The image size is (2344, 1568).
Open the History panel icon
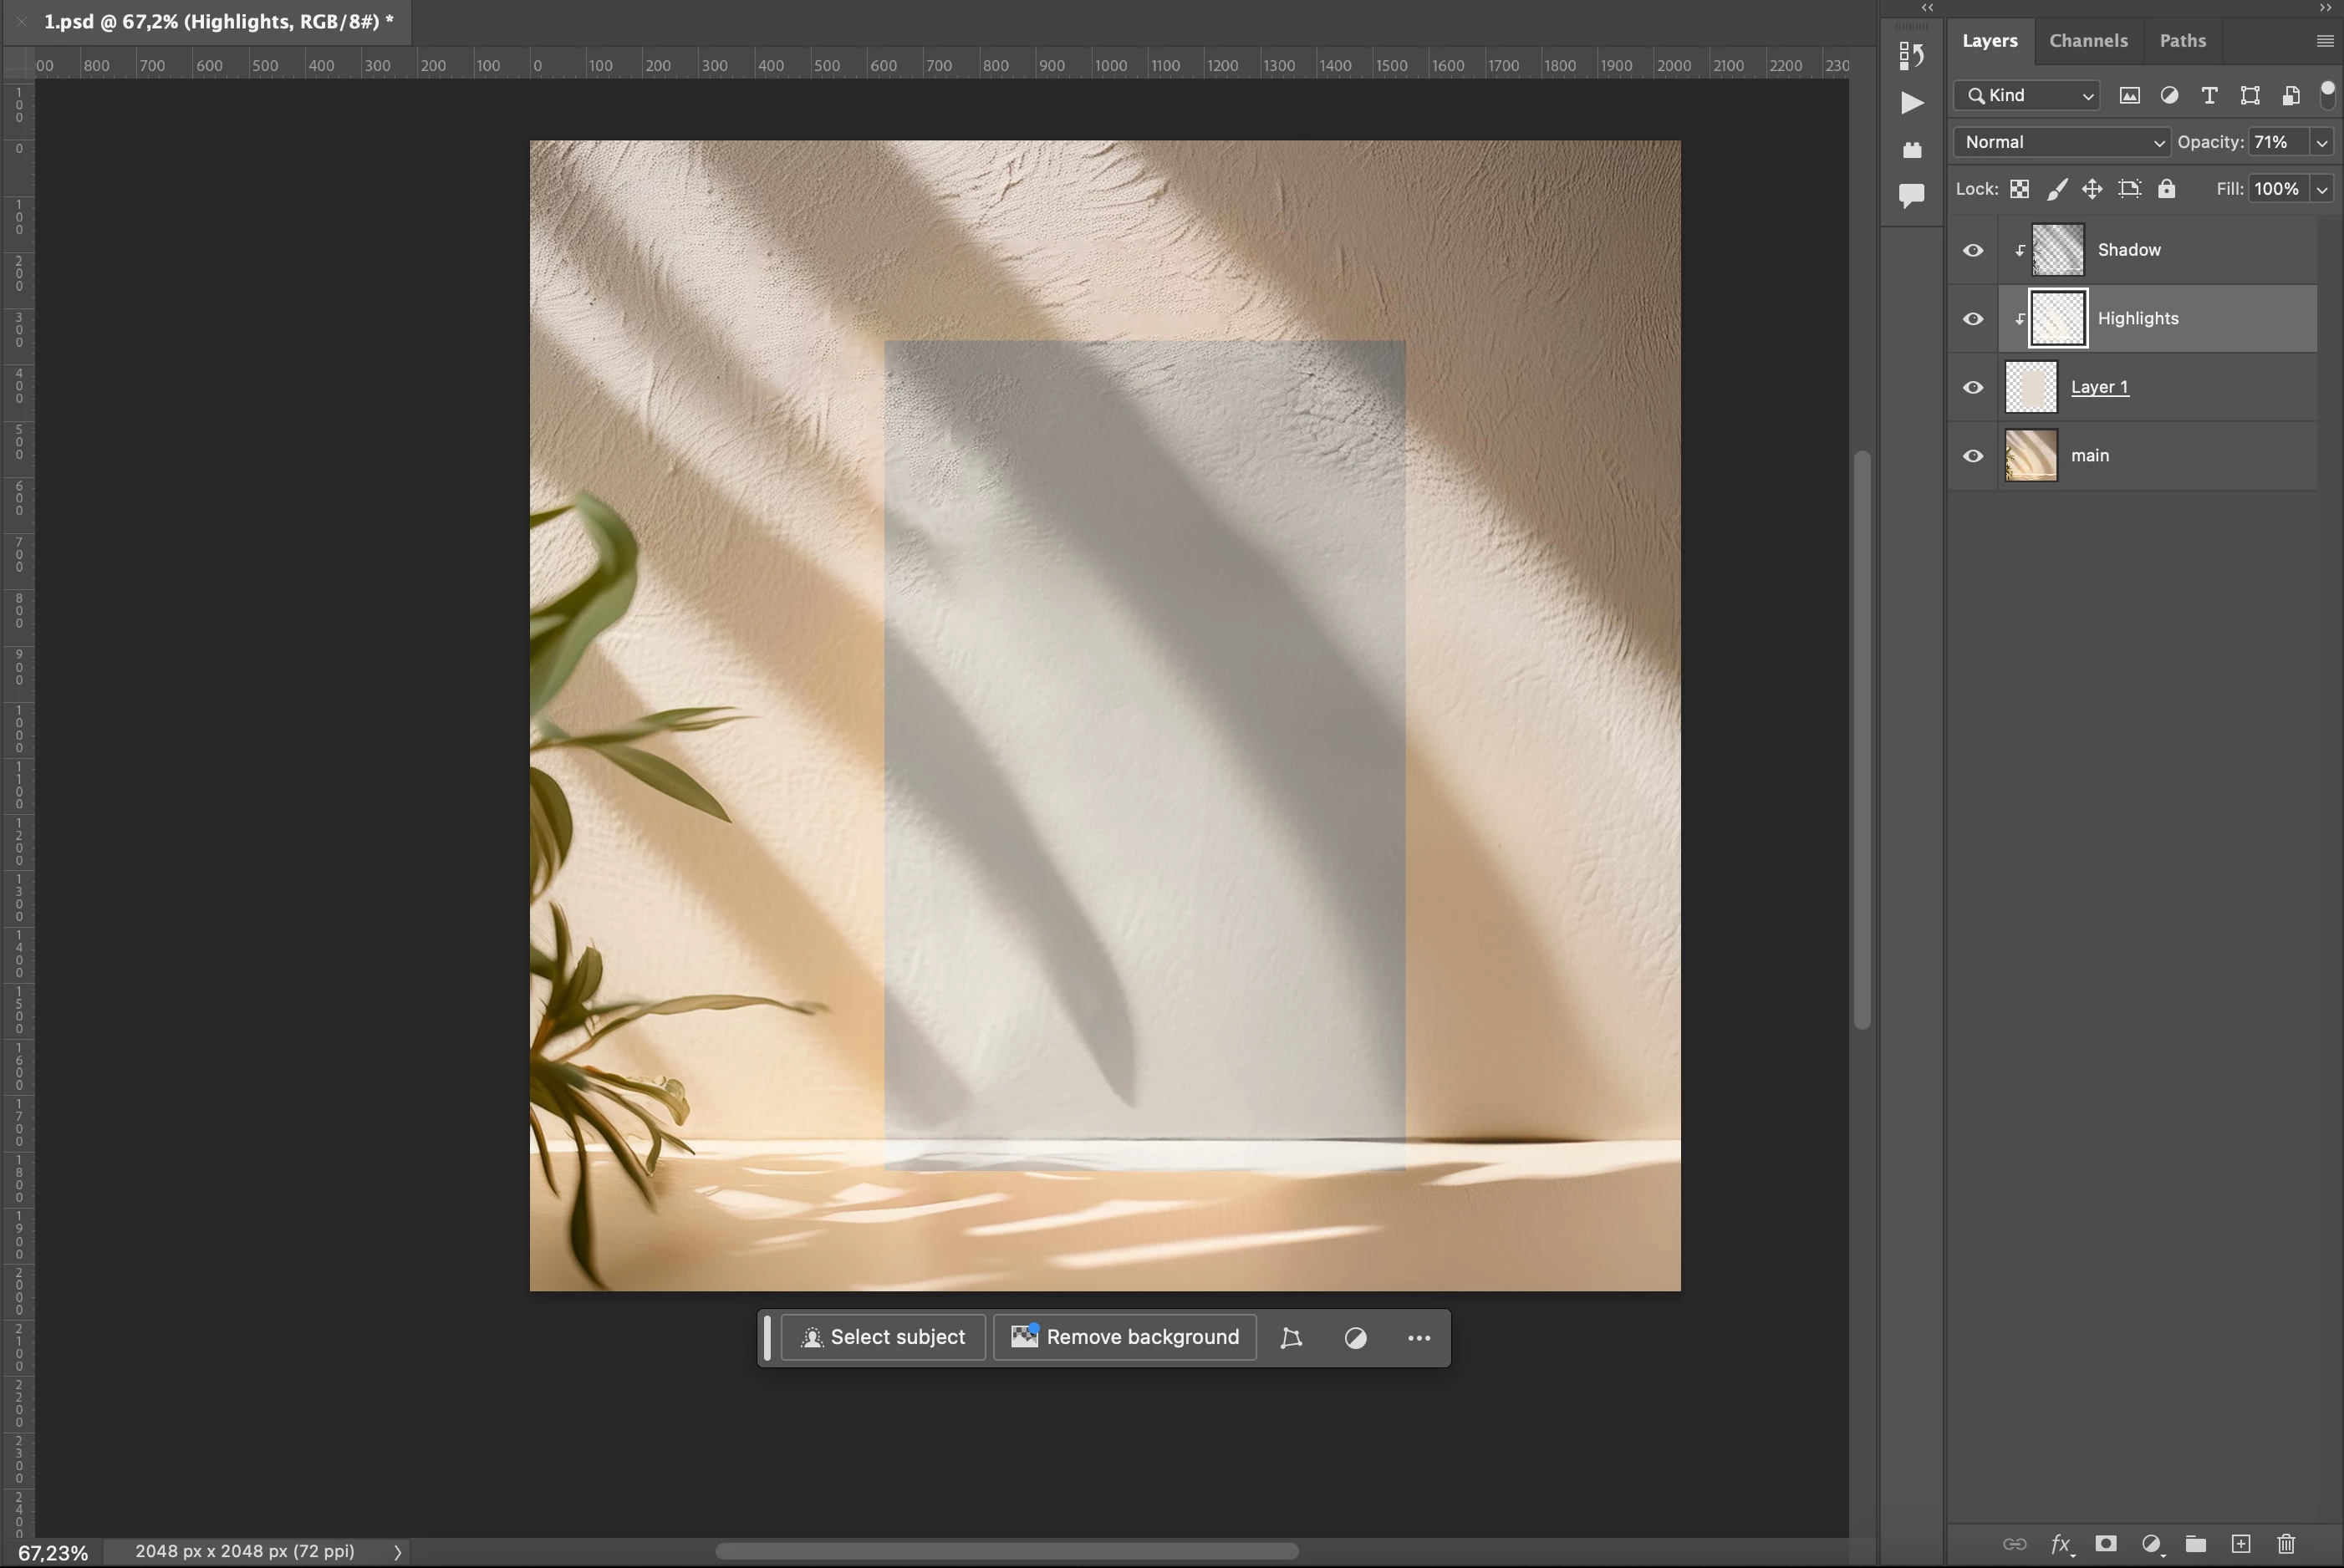point(1911,55)
